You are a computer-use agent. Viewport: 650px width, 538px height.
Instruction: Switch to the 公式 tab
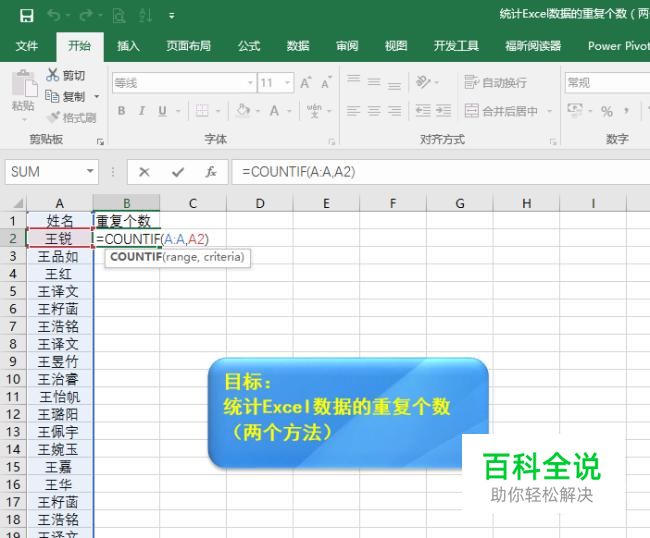coord(249,46)
